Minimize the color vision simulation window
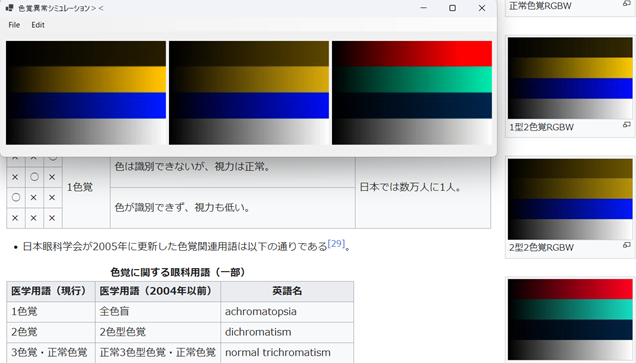 (423, 8)
